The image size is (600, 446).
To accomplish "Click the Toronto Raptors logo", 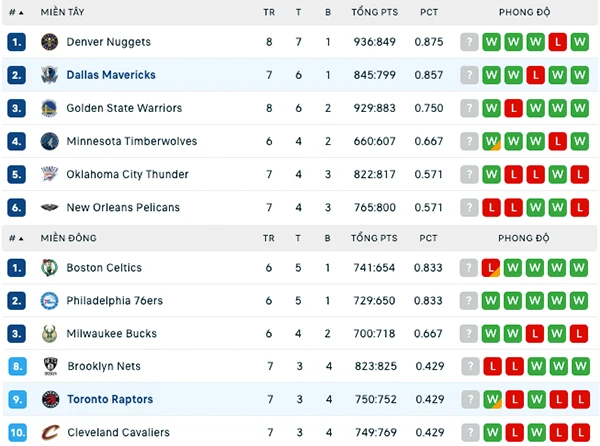I will 50,399.
